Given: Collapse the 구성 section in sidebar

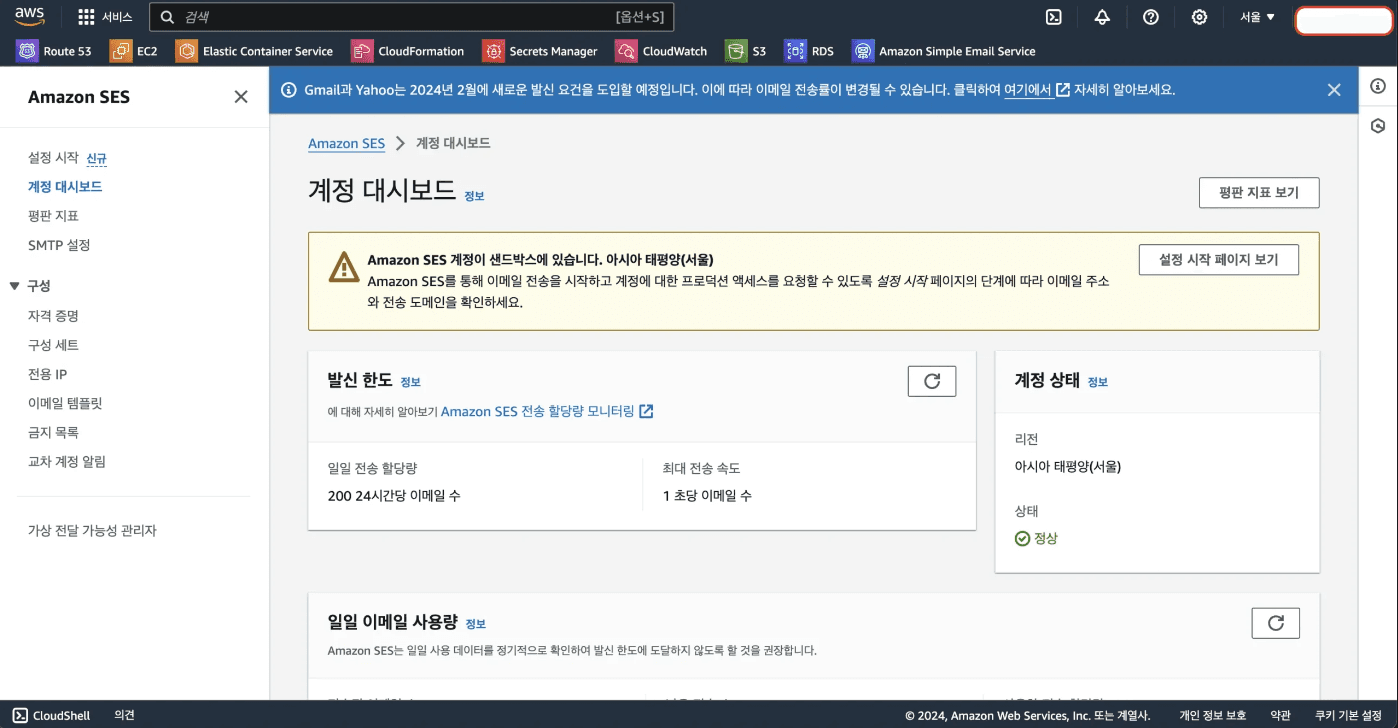Looking at the screenshot, I should pos(15,285).
